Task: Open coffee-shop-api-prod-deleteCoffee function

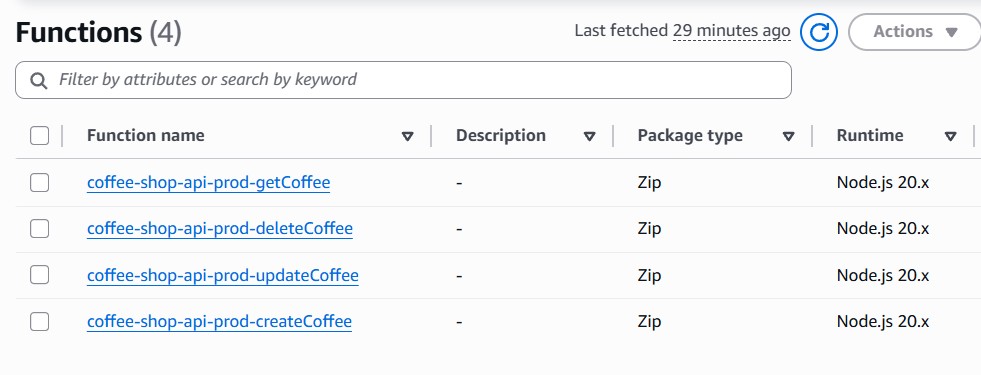Action: click(x=220, y=229)
